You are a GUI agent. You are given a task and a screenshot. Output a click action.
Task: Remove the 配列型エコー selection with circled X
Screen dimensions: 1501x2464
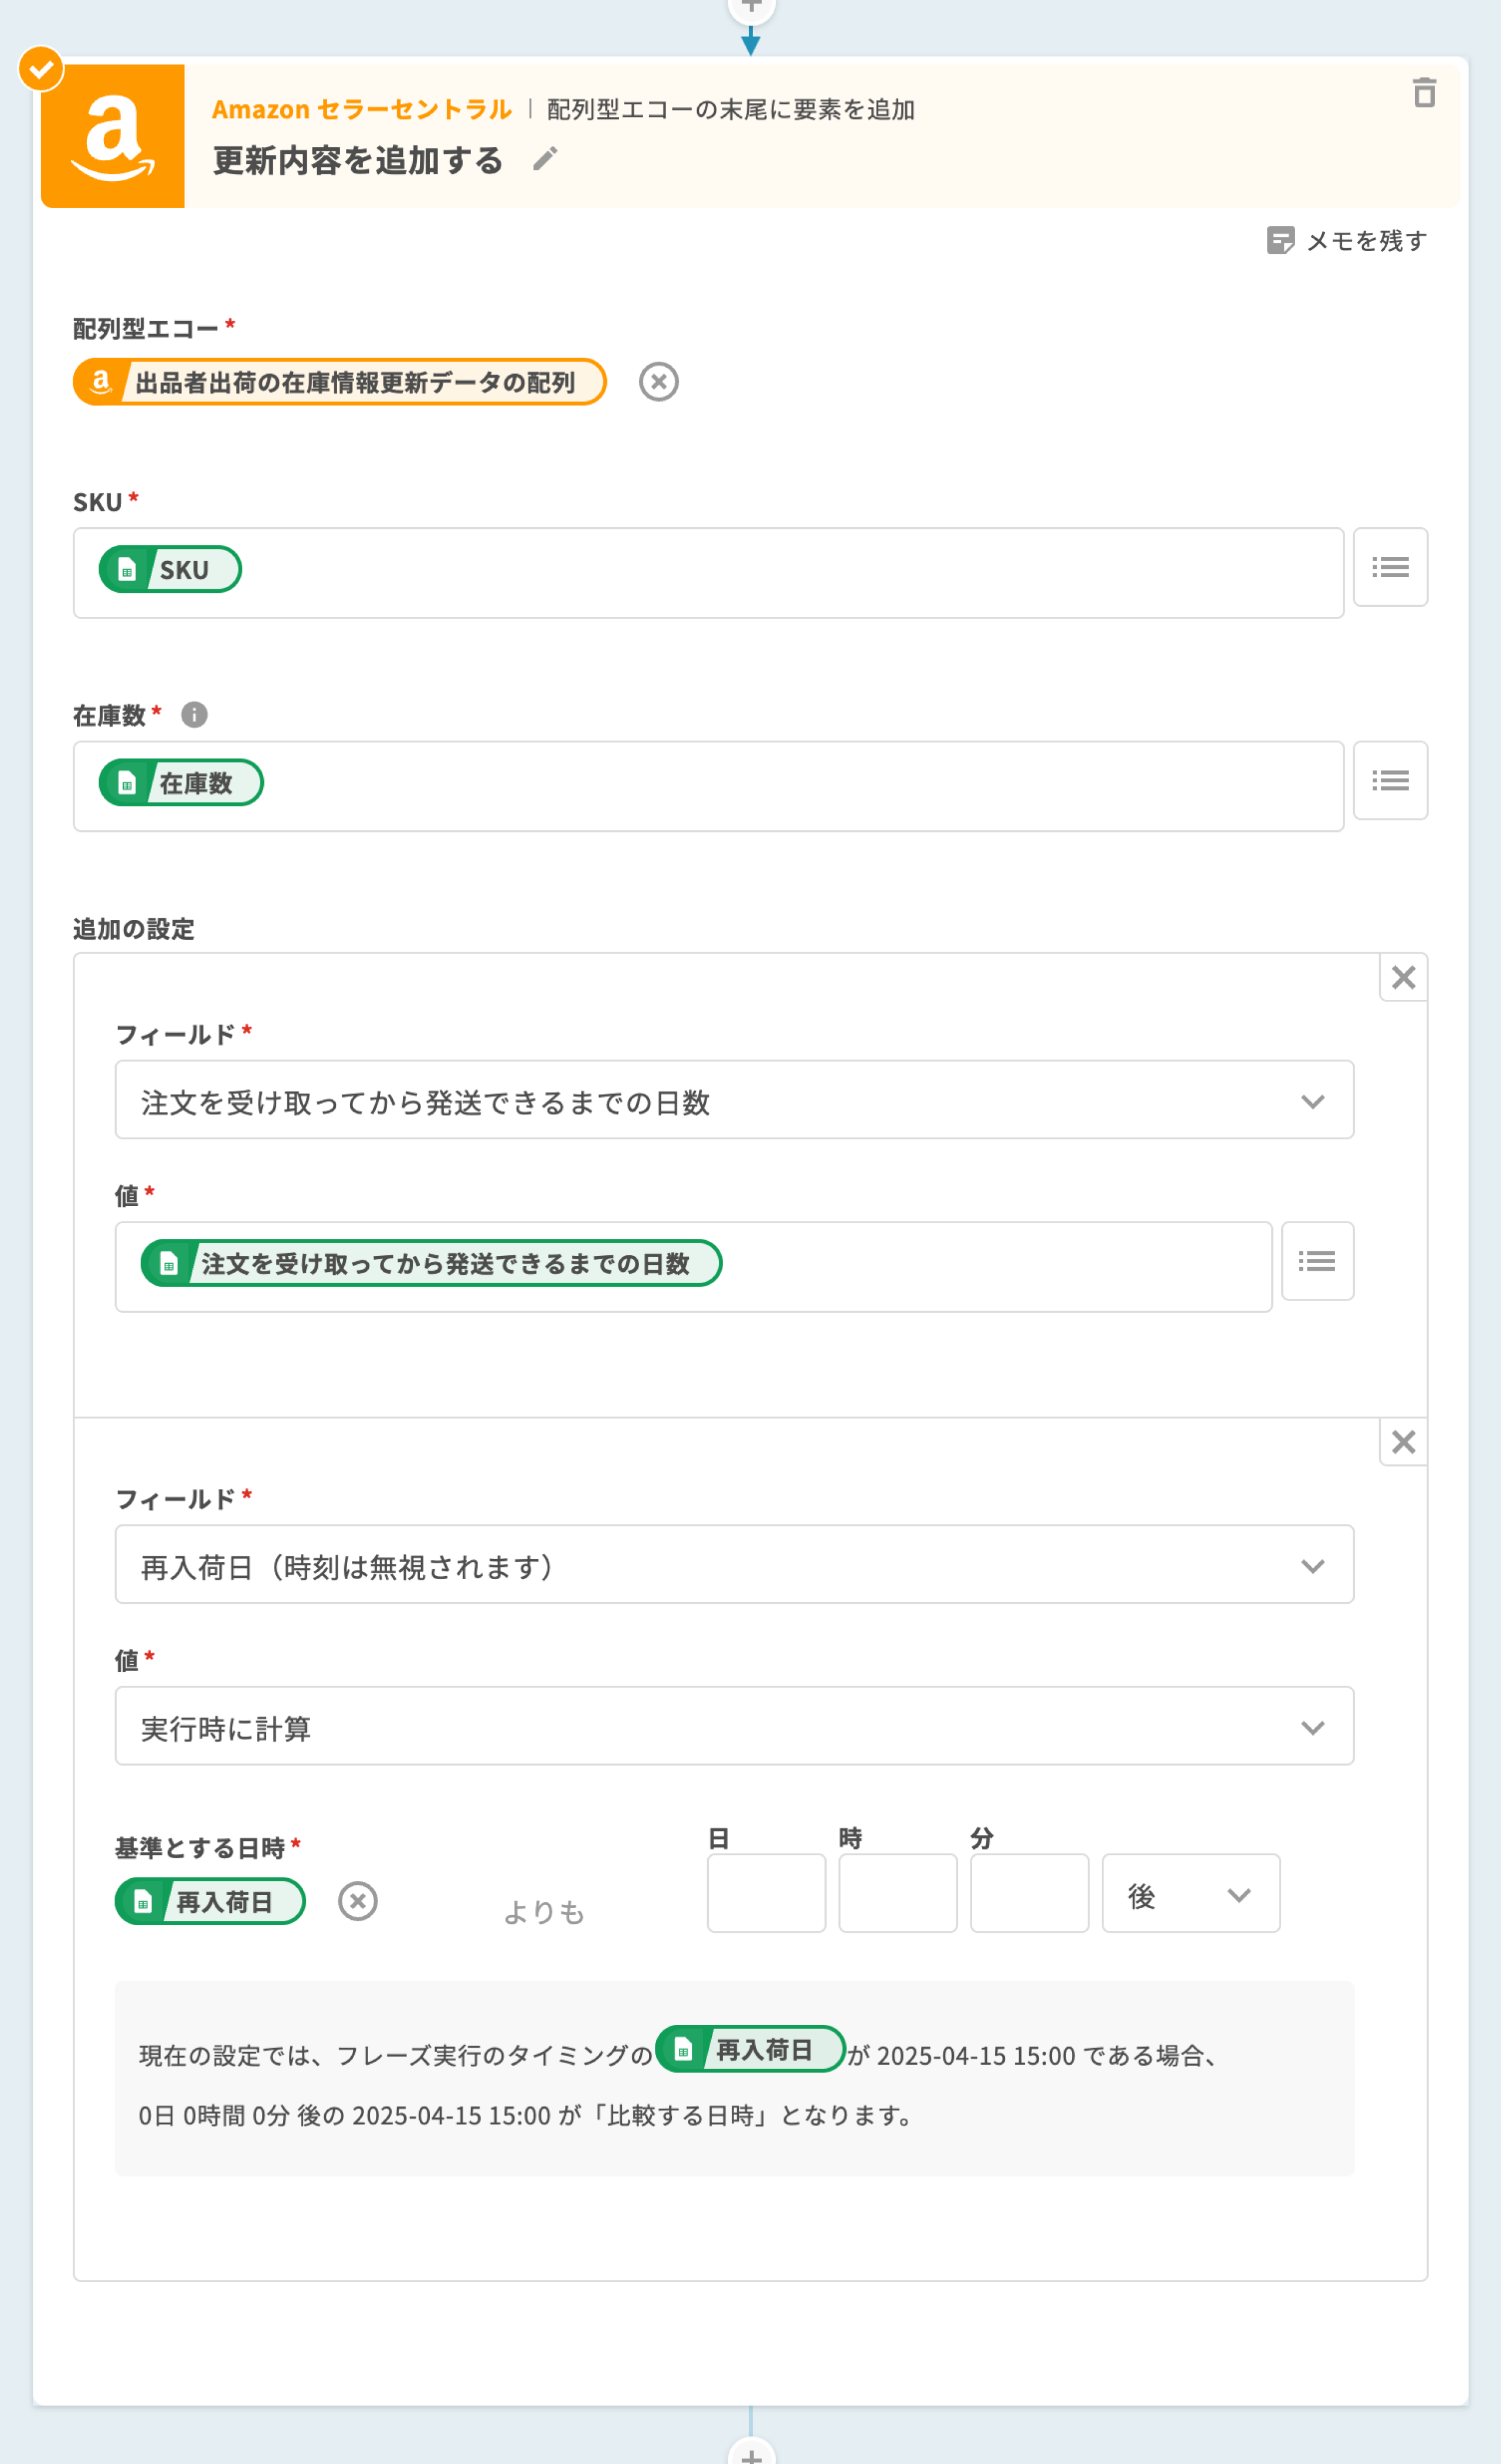pos(658,382)
